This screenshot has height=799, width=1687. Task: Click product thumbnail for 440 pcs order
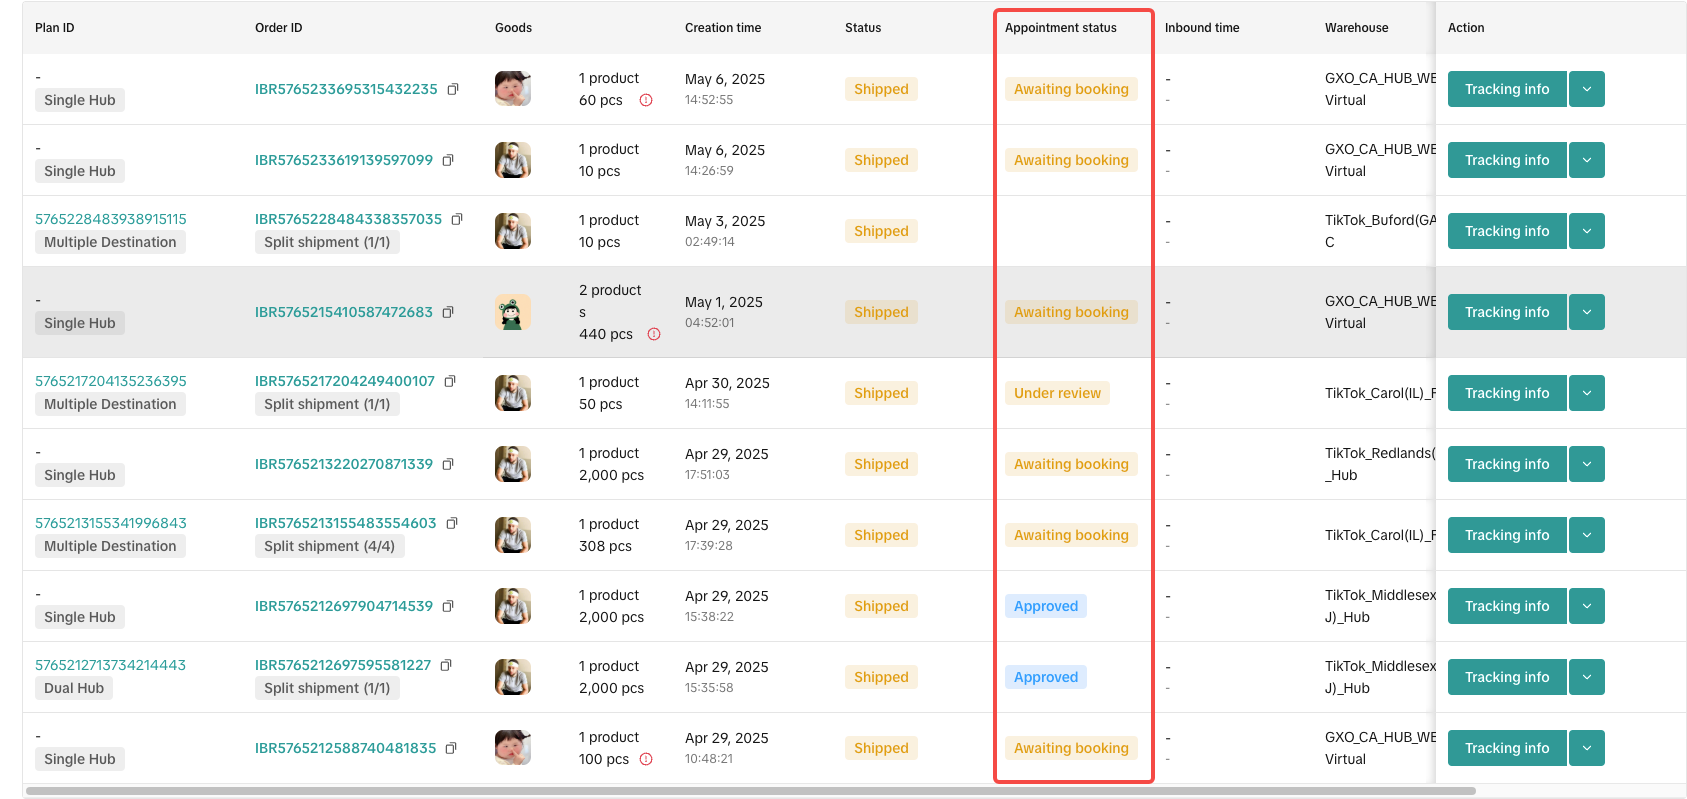click(512, 312)
